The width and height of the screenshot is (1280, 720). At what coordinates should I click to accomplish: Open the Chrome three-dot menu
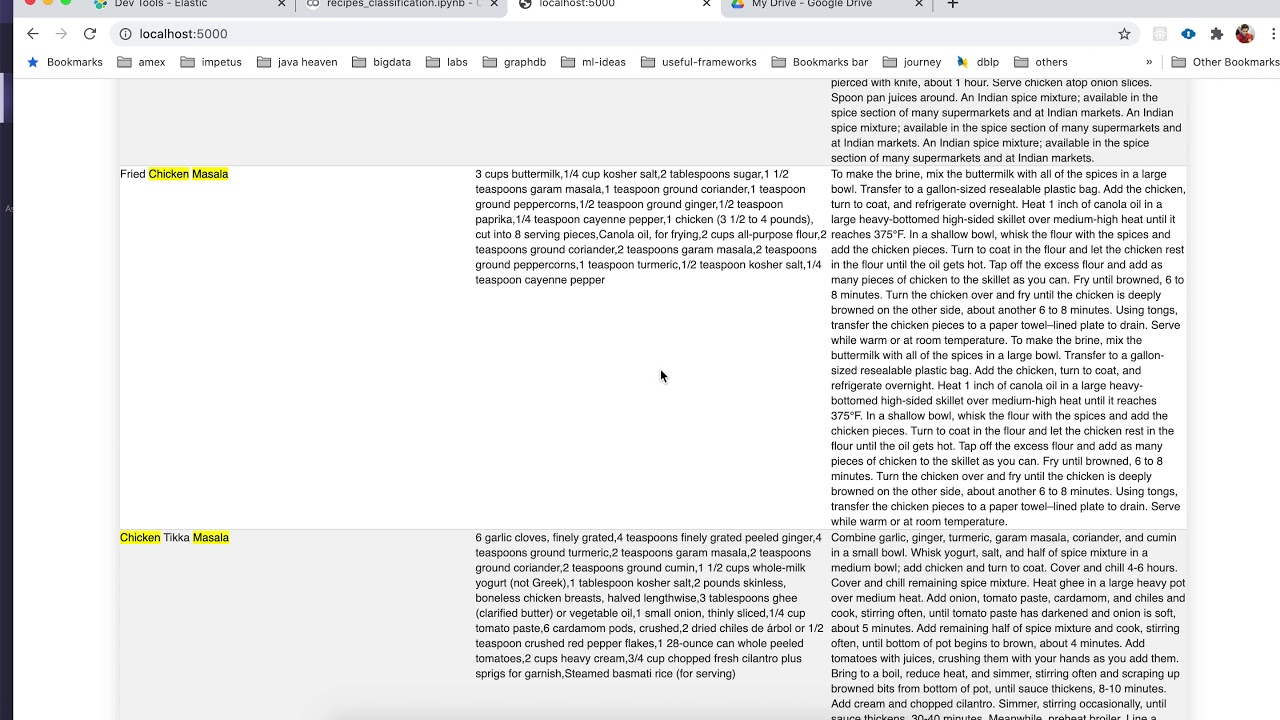1274,34
